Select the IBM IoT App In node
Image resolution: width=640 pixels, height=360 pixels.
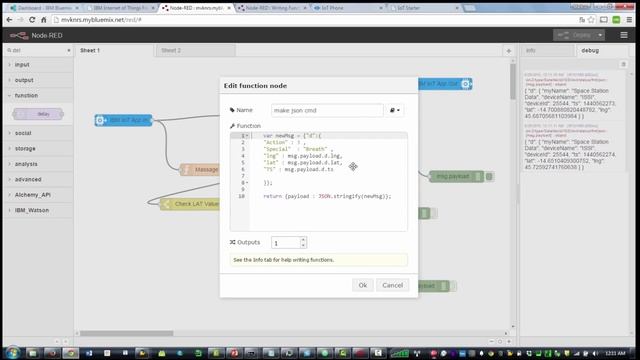pyautogui.click(x=124, y=120)
